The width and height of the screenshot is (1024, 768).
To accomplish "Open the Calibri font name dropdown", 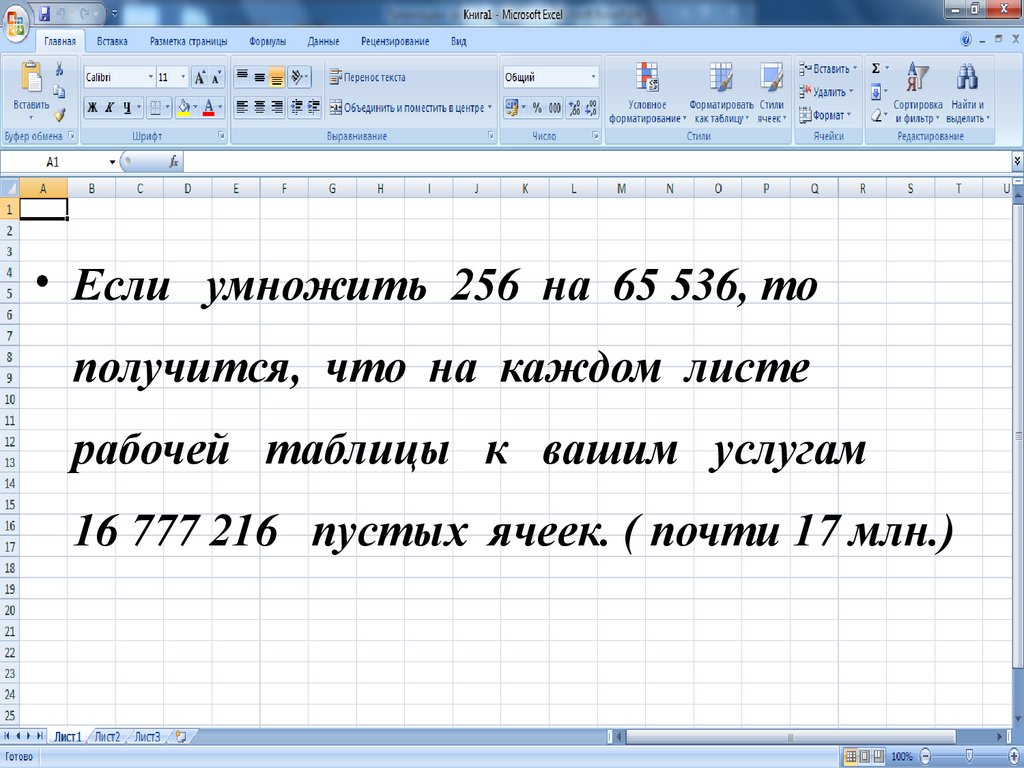I will (151, 77).
